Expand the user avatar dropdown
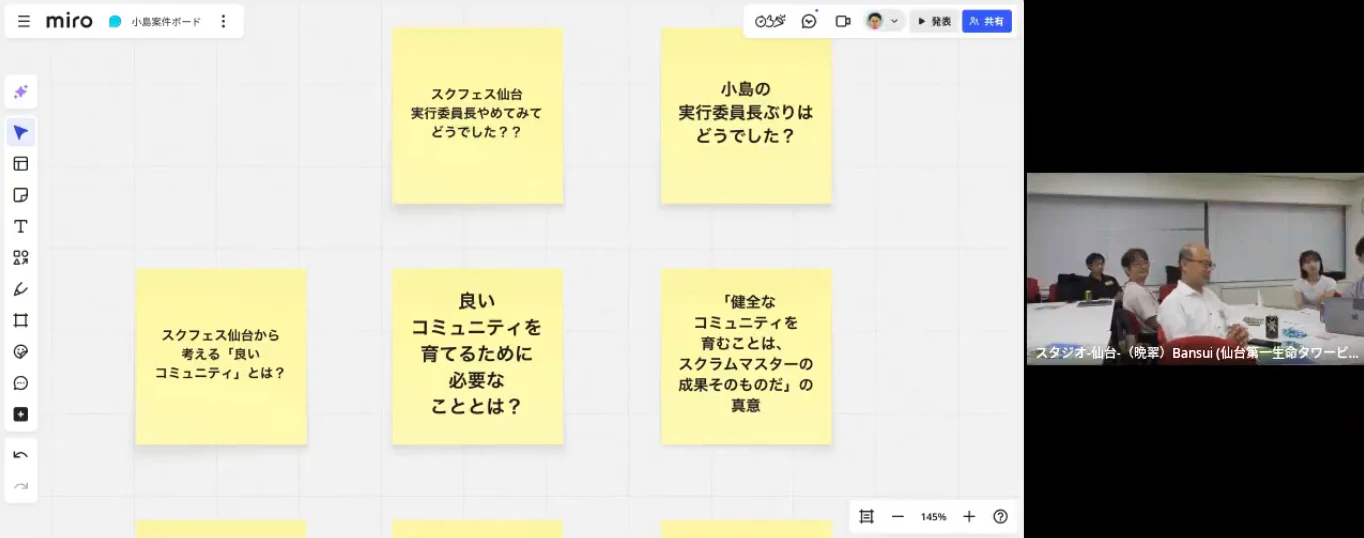Screen dimensions: 1364x538 [883, 21]
